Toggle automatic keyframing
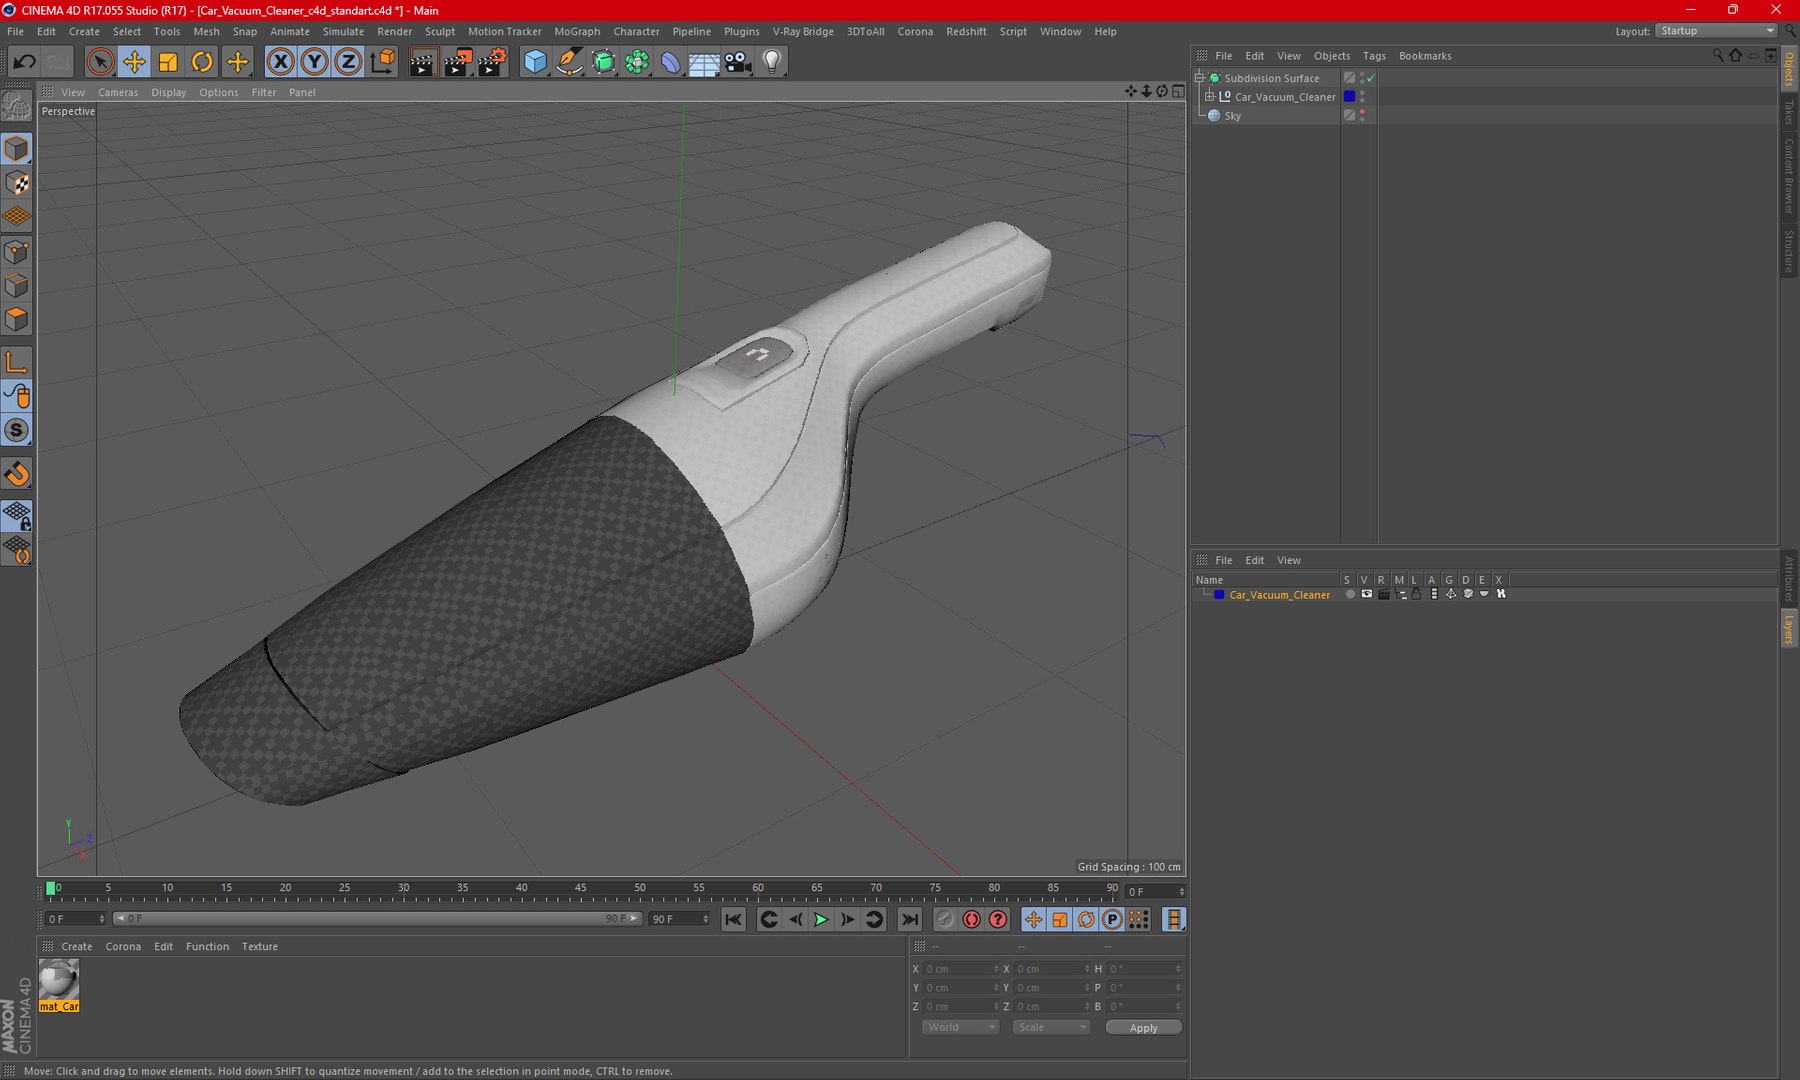 click(x=972, y=919)
